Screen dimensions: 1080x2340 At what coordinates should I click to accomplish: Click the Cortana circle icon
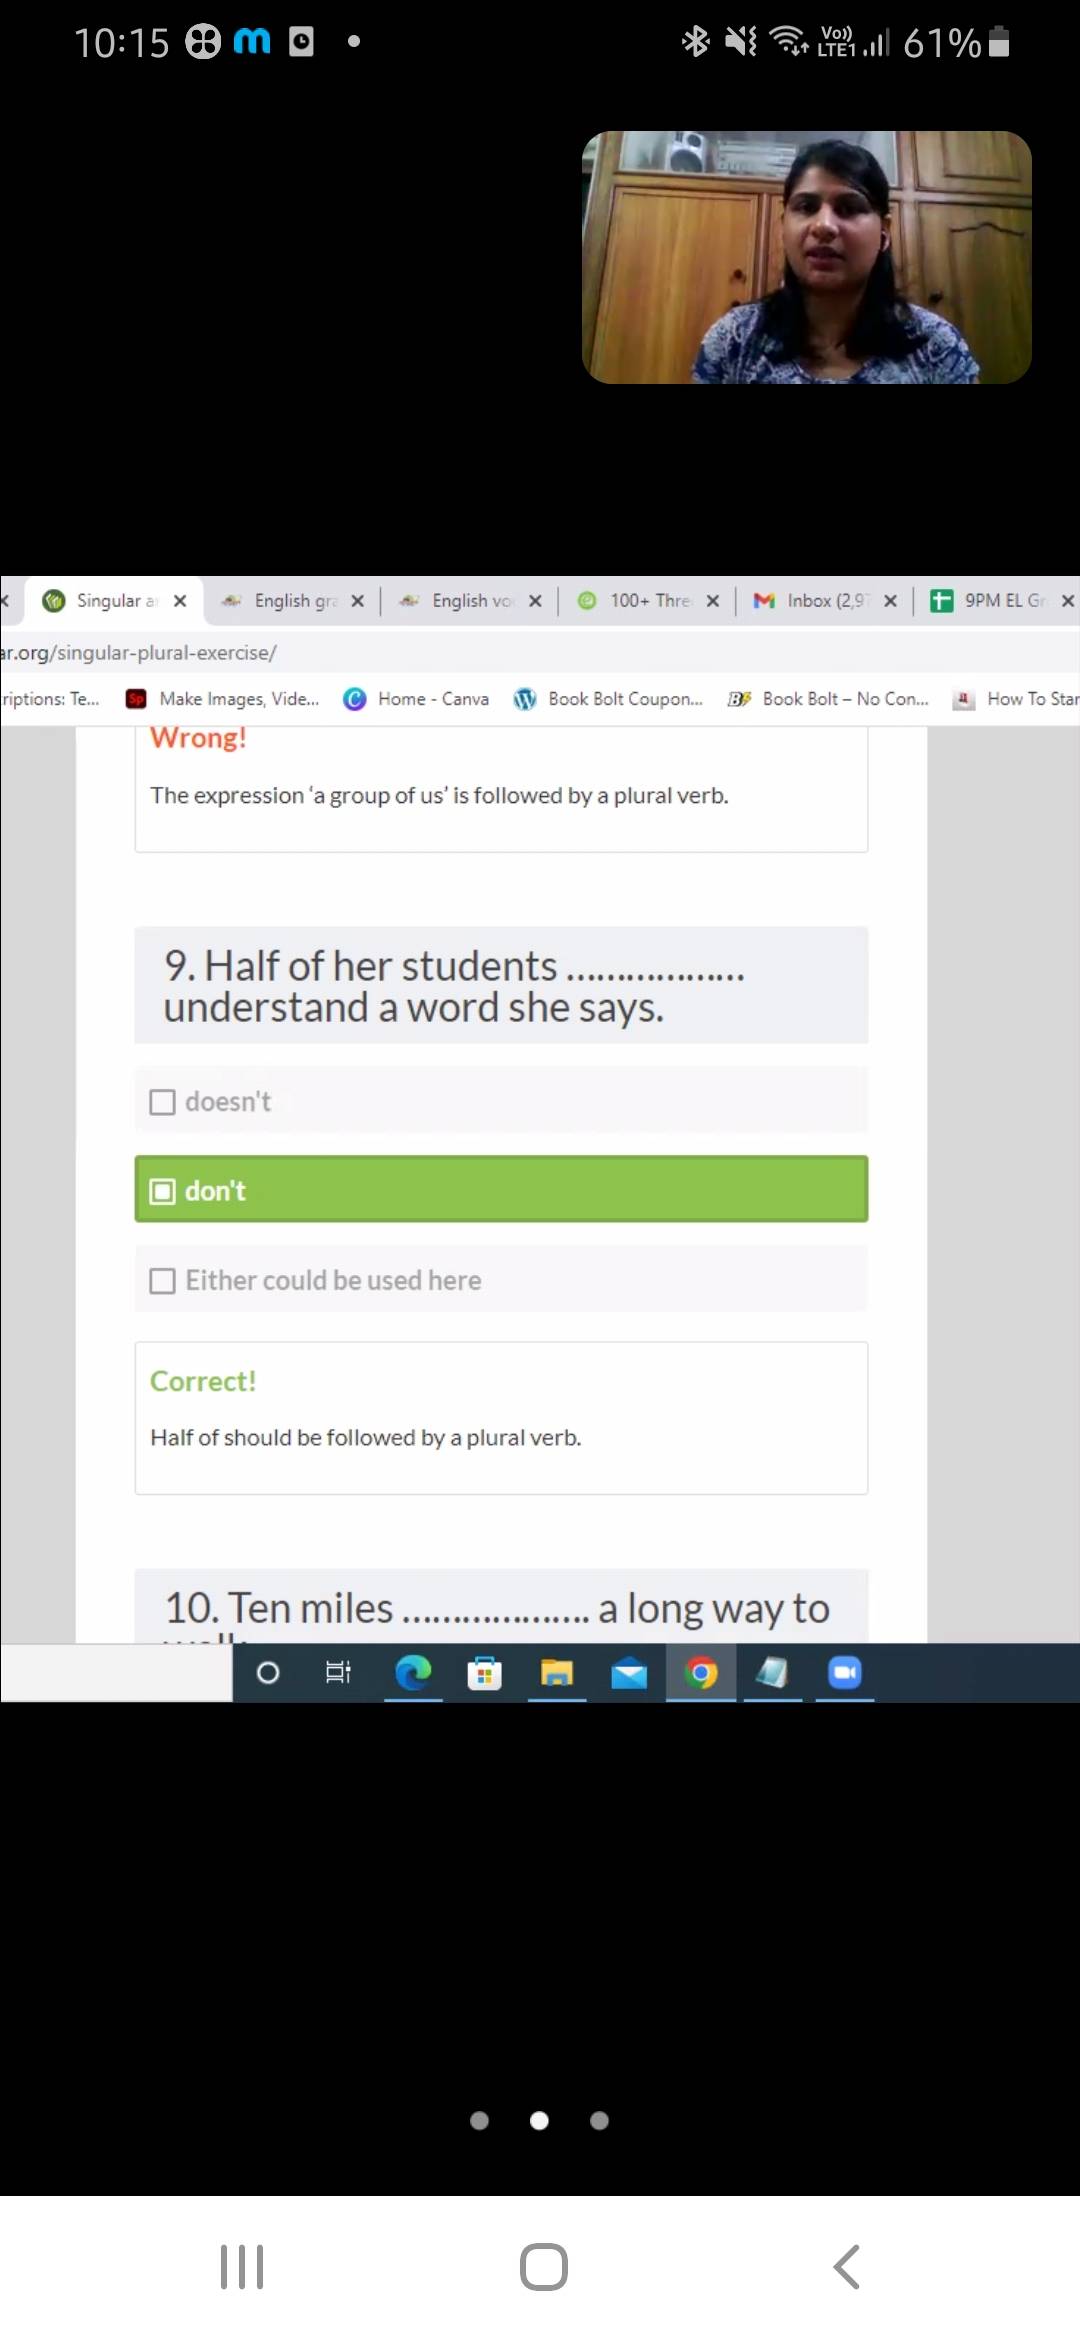(x=268, y=1672)
